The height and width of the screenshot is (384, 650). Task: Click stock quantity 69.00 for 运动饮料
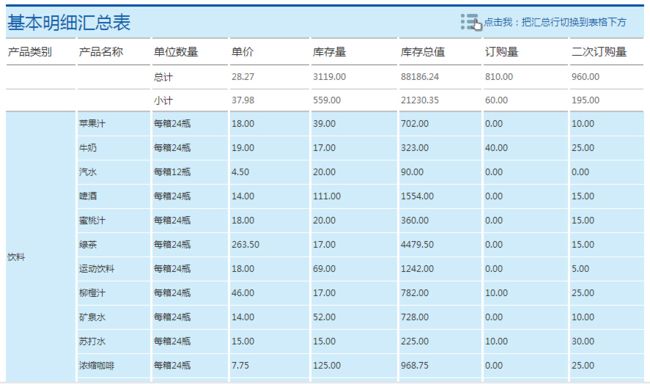pos(324,269)
